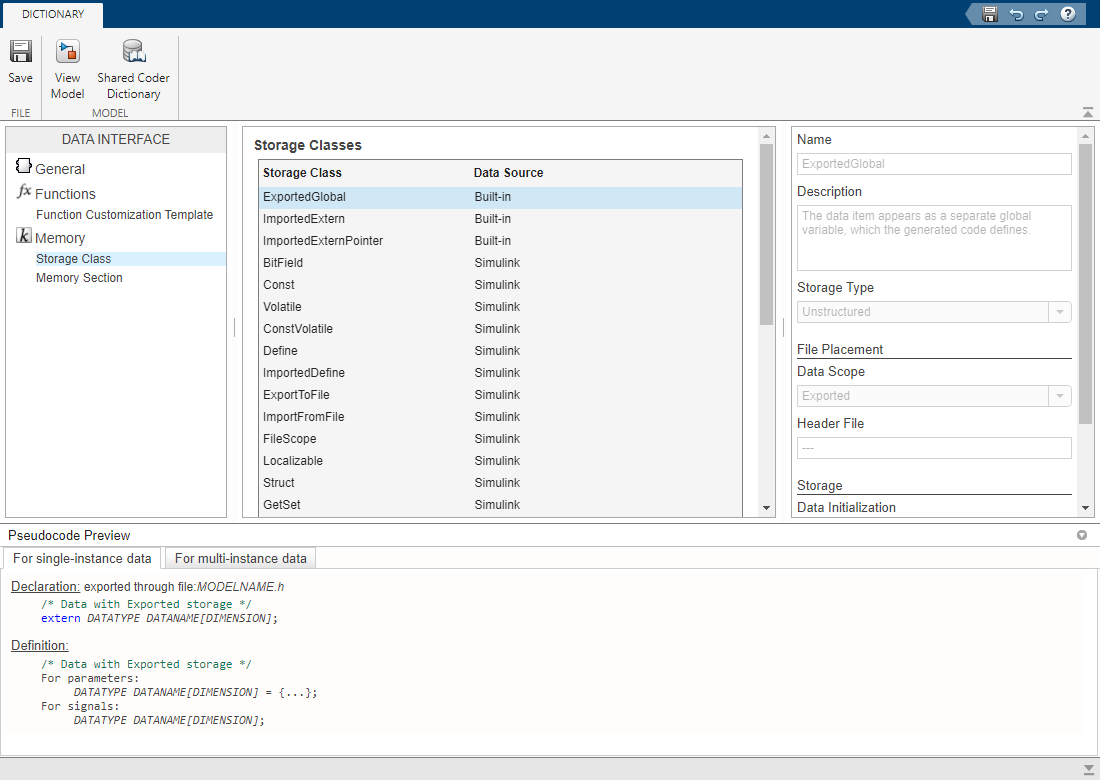Image resolution: width=1100 pixels, height=780 pixels.
Task: Collapse the toolstrip using the ribbon arrow
Action: (1087, 112)
